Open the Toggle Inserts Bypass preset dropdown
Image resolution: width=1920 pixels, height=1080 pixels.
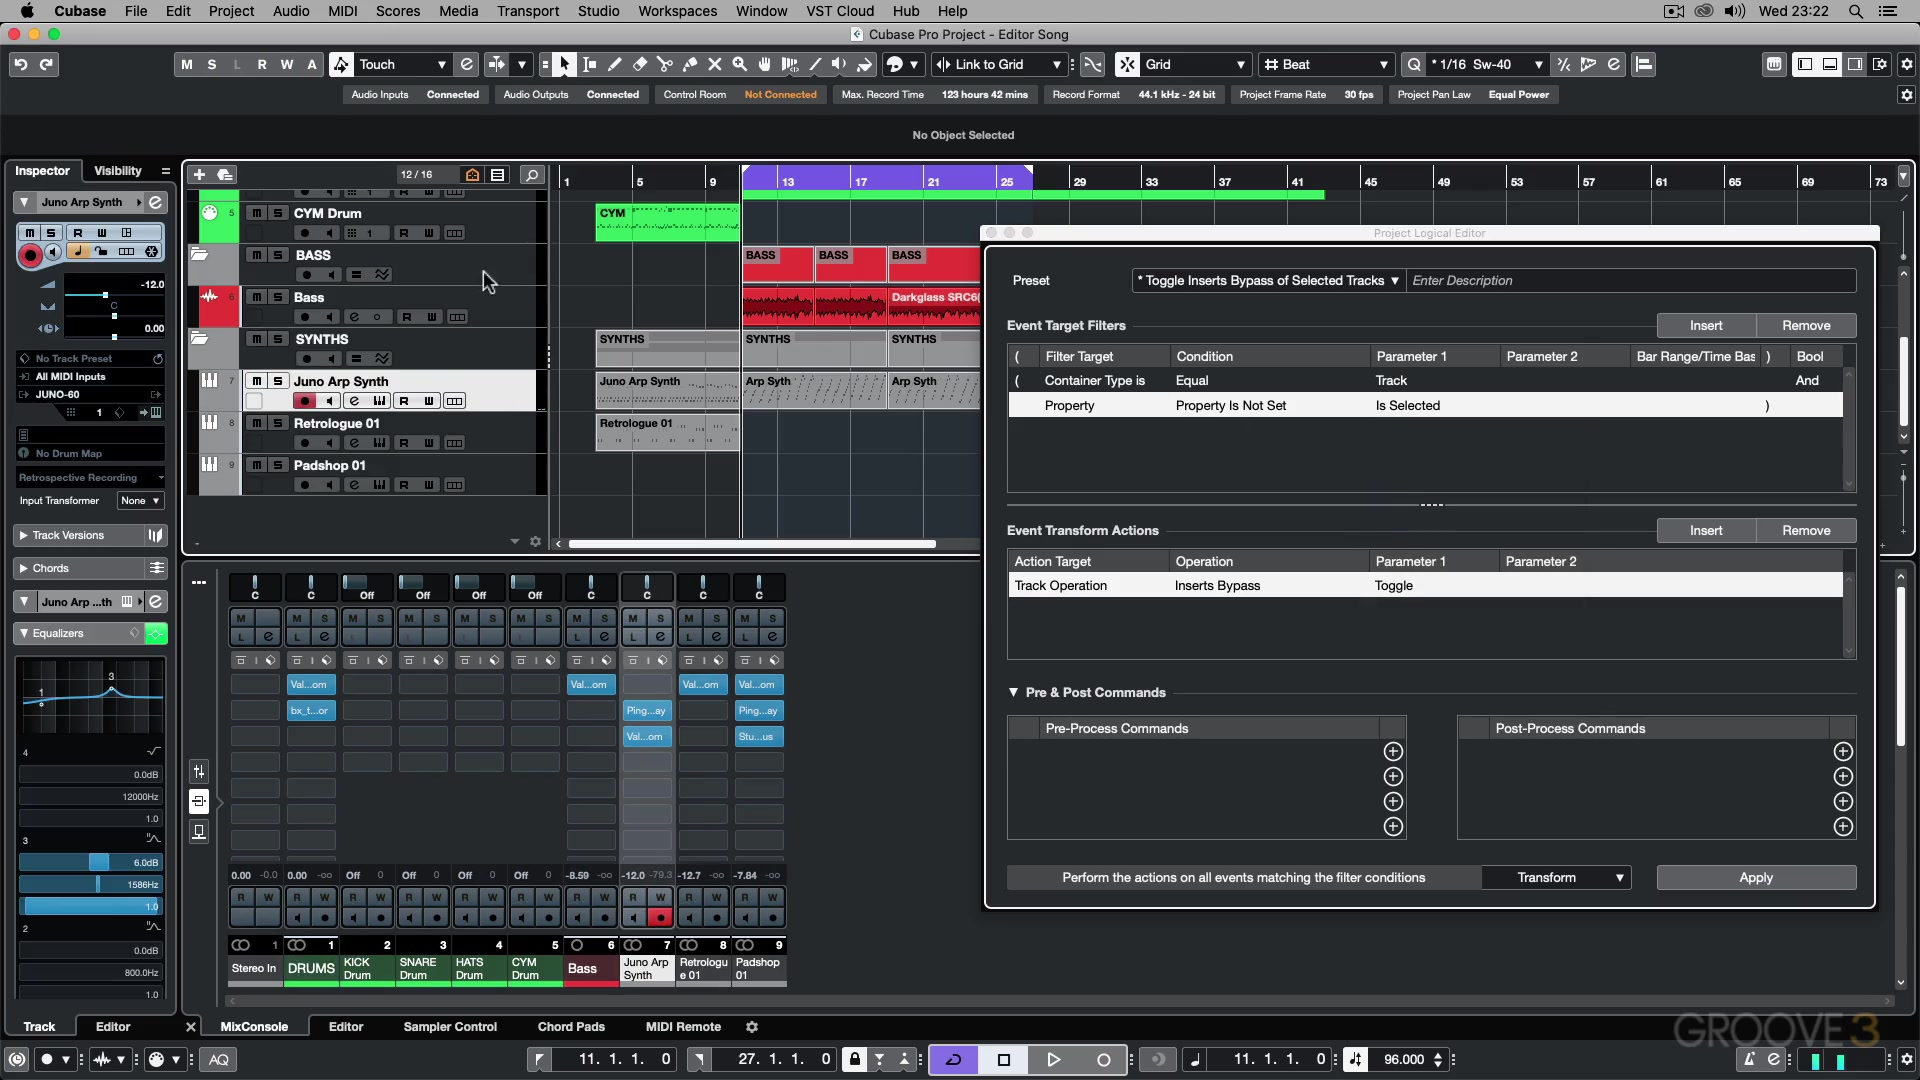[x=1267, y=281]
